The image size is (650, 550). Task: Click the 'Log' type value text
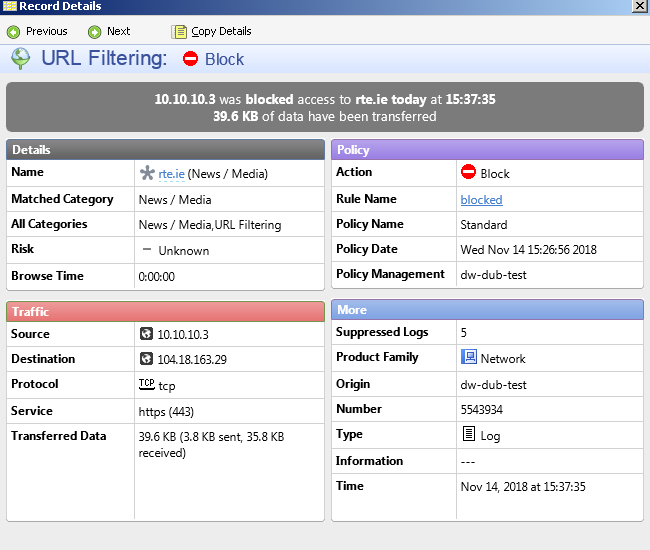pos(490,436)
